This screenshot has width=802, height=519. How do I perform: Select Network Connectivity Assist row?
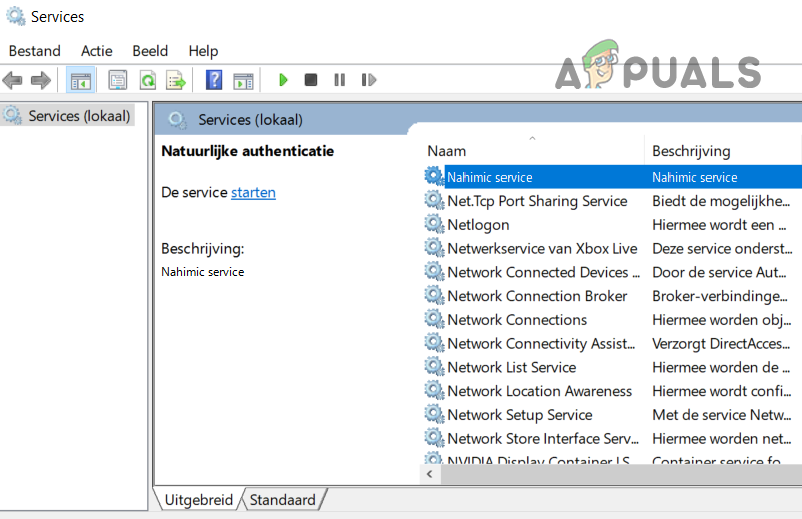[x=612, y=344]
